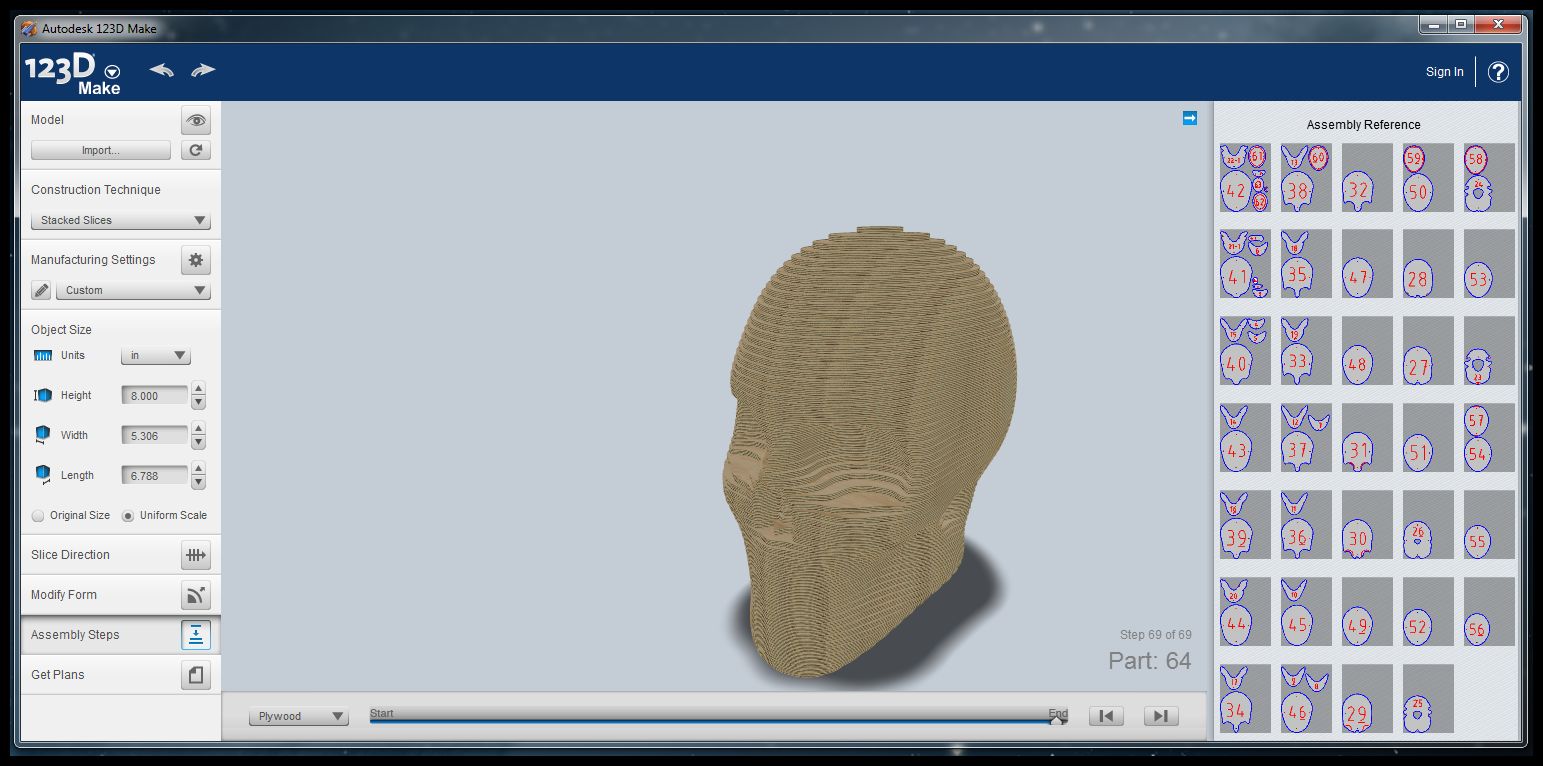Select assembly sheet with part 47

tap(1367, 264)
